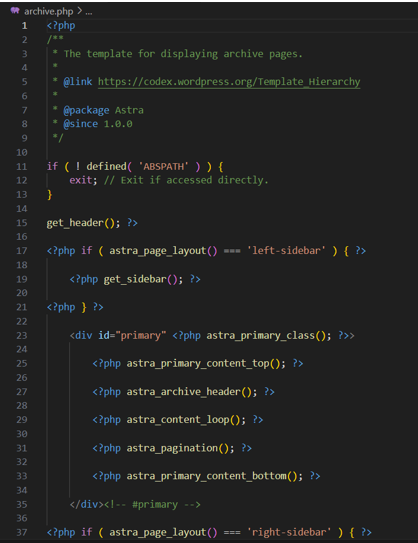This screenshot has height=543, width=418.
Task: Click line number 35 in gutter
Action: (21, 504)
